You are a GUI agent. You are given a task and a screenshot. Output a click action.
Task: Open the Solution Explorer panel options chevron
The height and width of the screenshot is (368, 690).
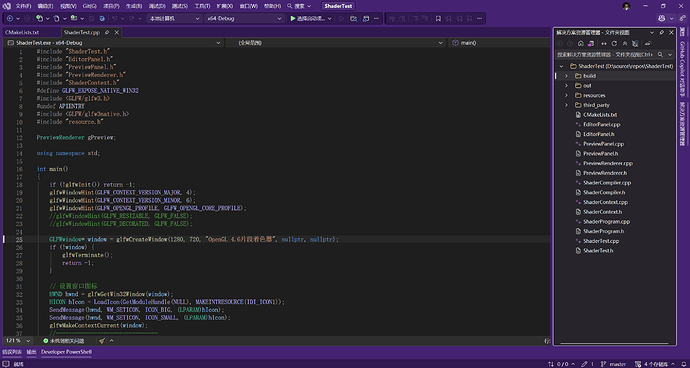(x=652, y=33)
